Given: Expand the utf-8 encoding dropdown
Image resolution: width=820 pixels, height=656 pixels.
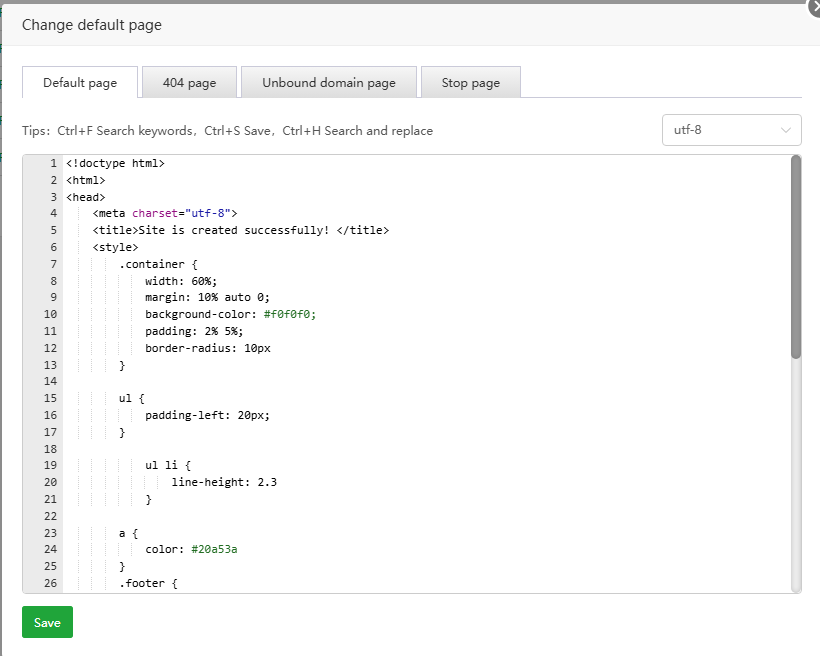Looking at the screenshot, I should coord(731,130).
